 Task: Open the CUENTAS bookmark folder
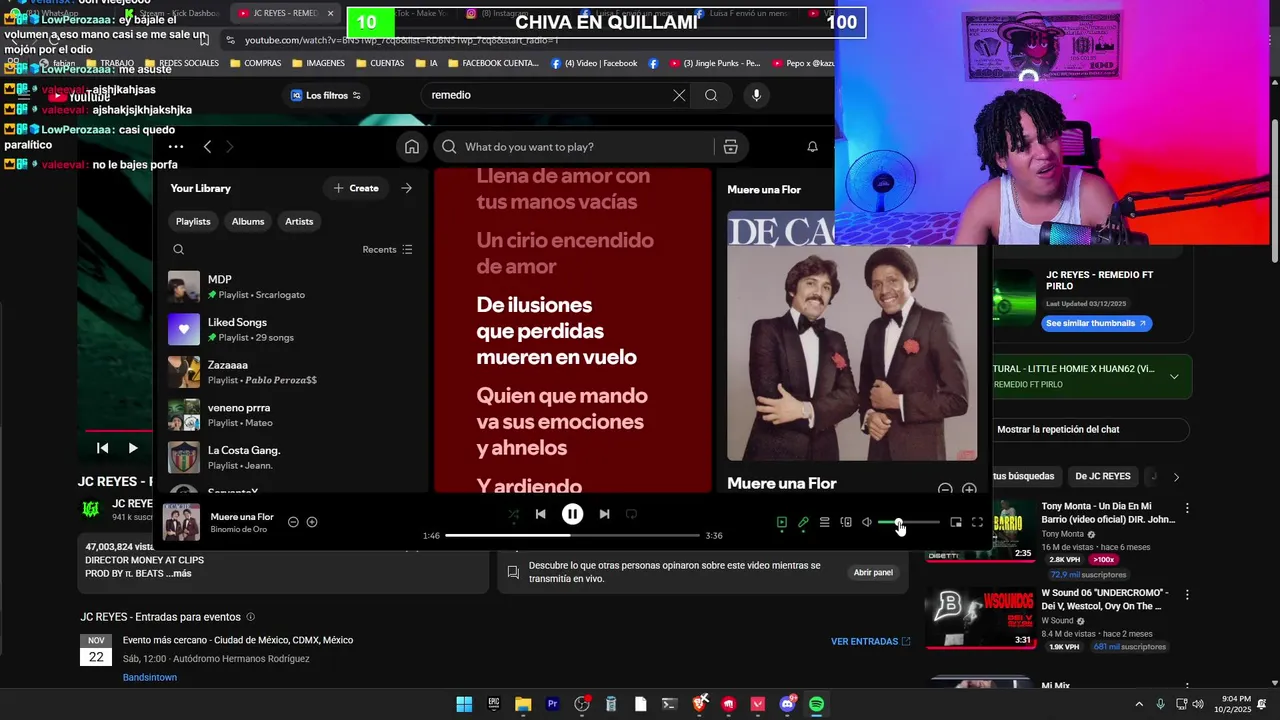coord(380,63)
